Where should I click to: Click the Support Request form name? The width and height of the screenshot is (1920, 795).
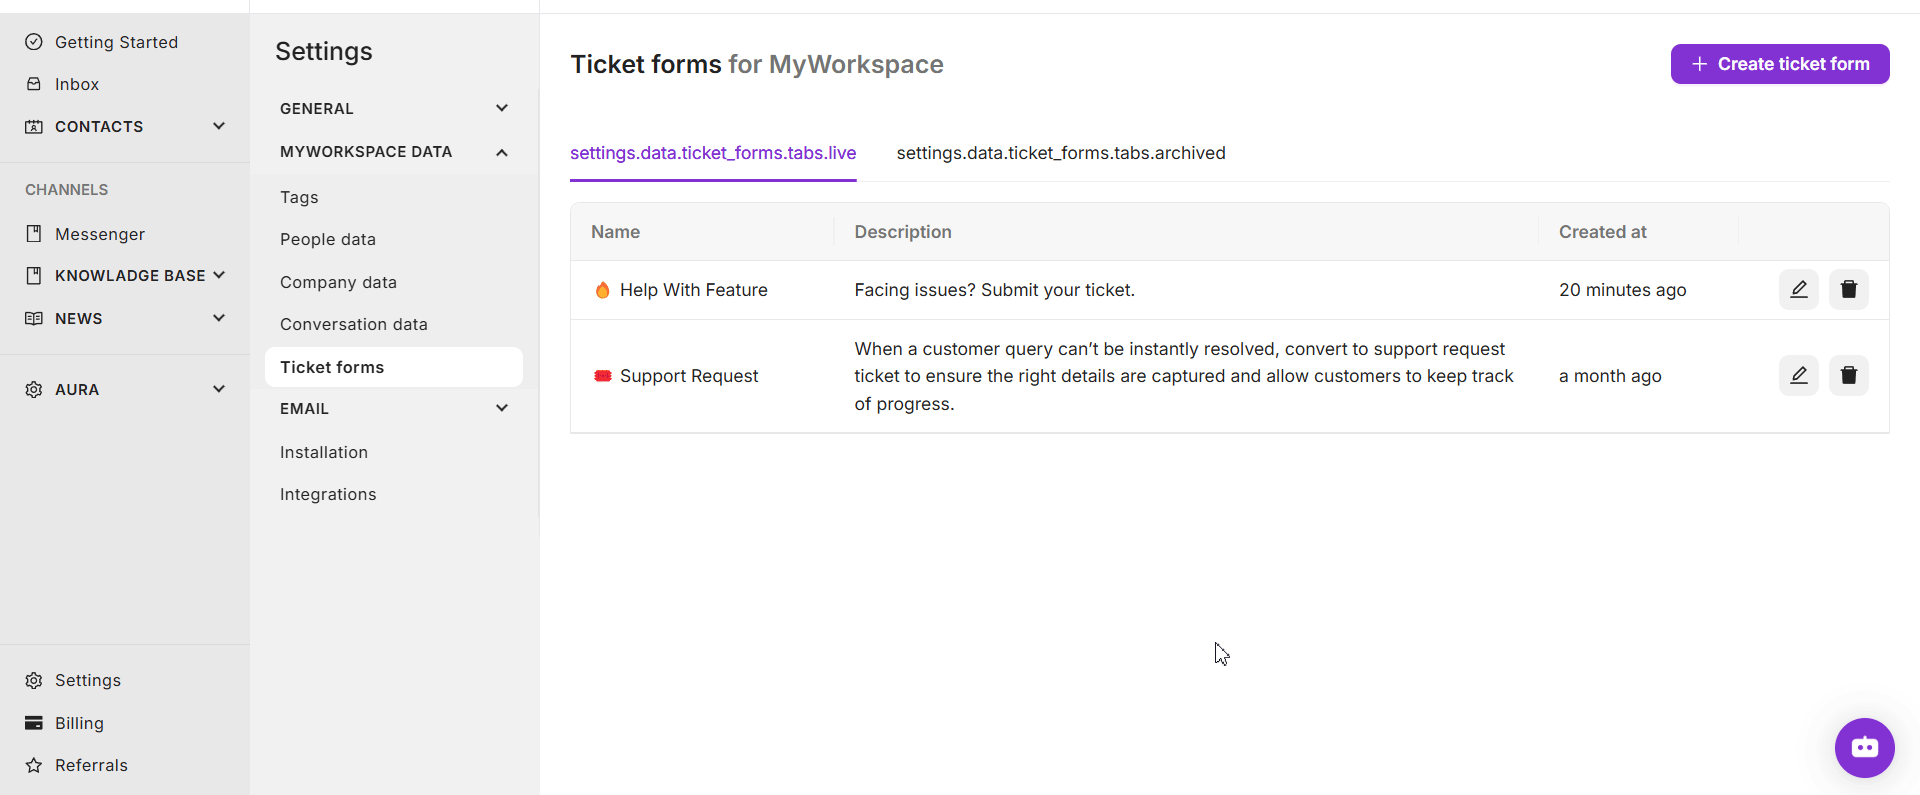pyautogui.click(x=689, y=376)
